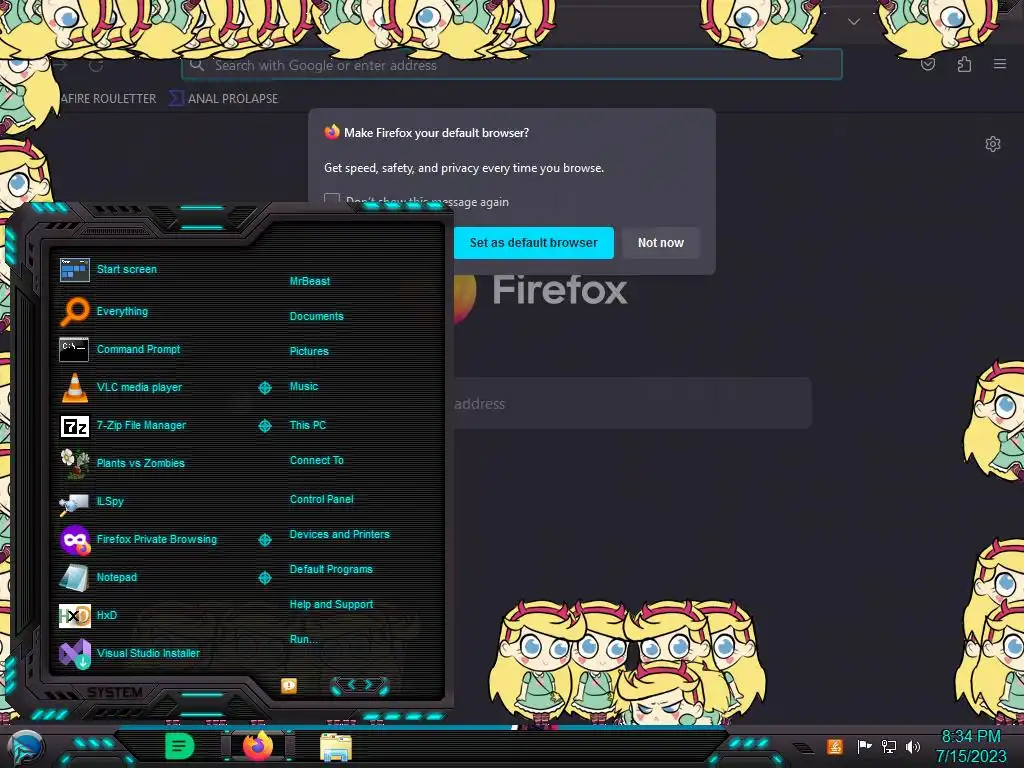Open Control Panel
This screenshot has height=768, width=1024.
pyautogui.click(x=321, y=499)
